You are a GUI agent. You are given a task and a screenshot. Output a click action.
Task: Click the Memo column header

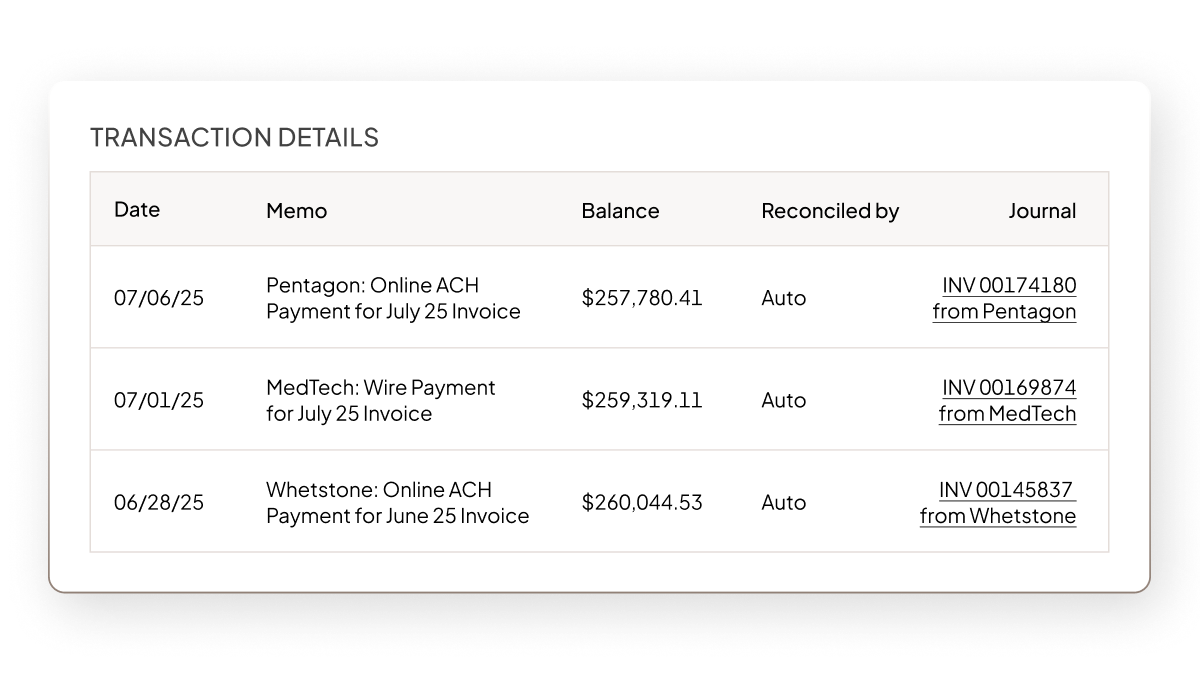(296, 210)
